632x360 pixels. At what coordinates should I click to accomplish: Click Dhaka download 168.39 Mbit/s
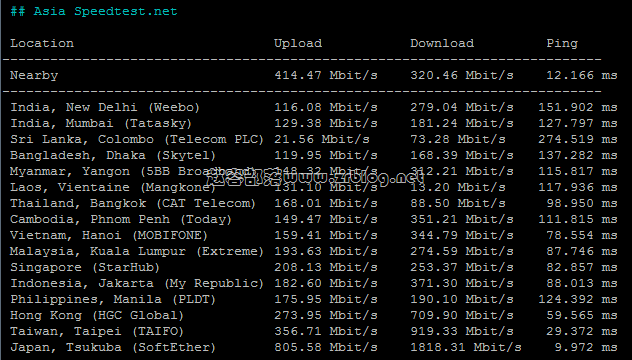[x=462, y=155]
